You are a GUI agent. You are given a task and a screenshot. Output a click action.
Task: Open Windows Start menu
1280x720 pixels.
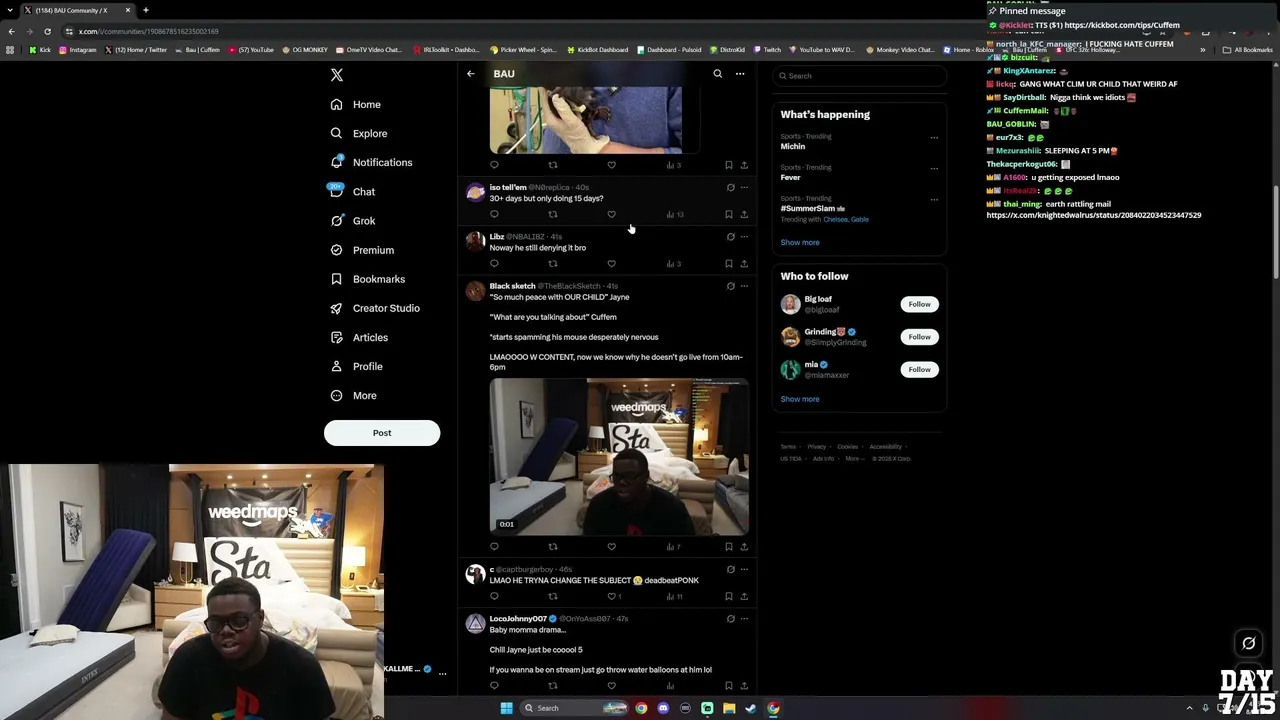(506, 708)
